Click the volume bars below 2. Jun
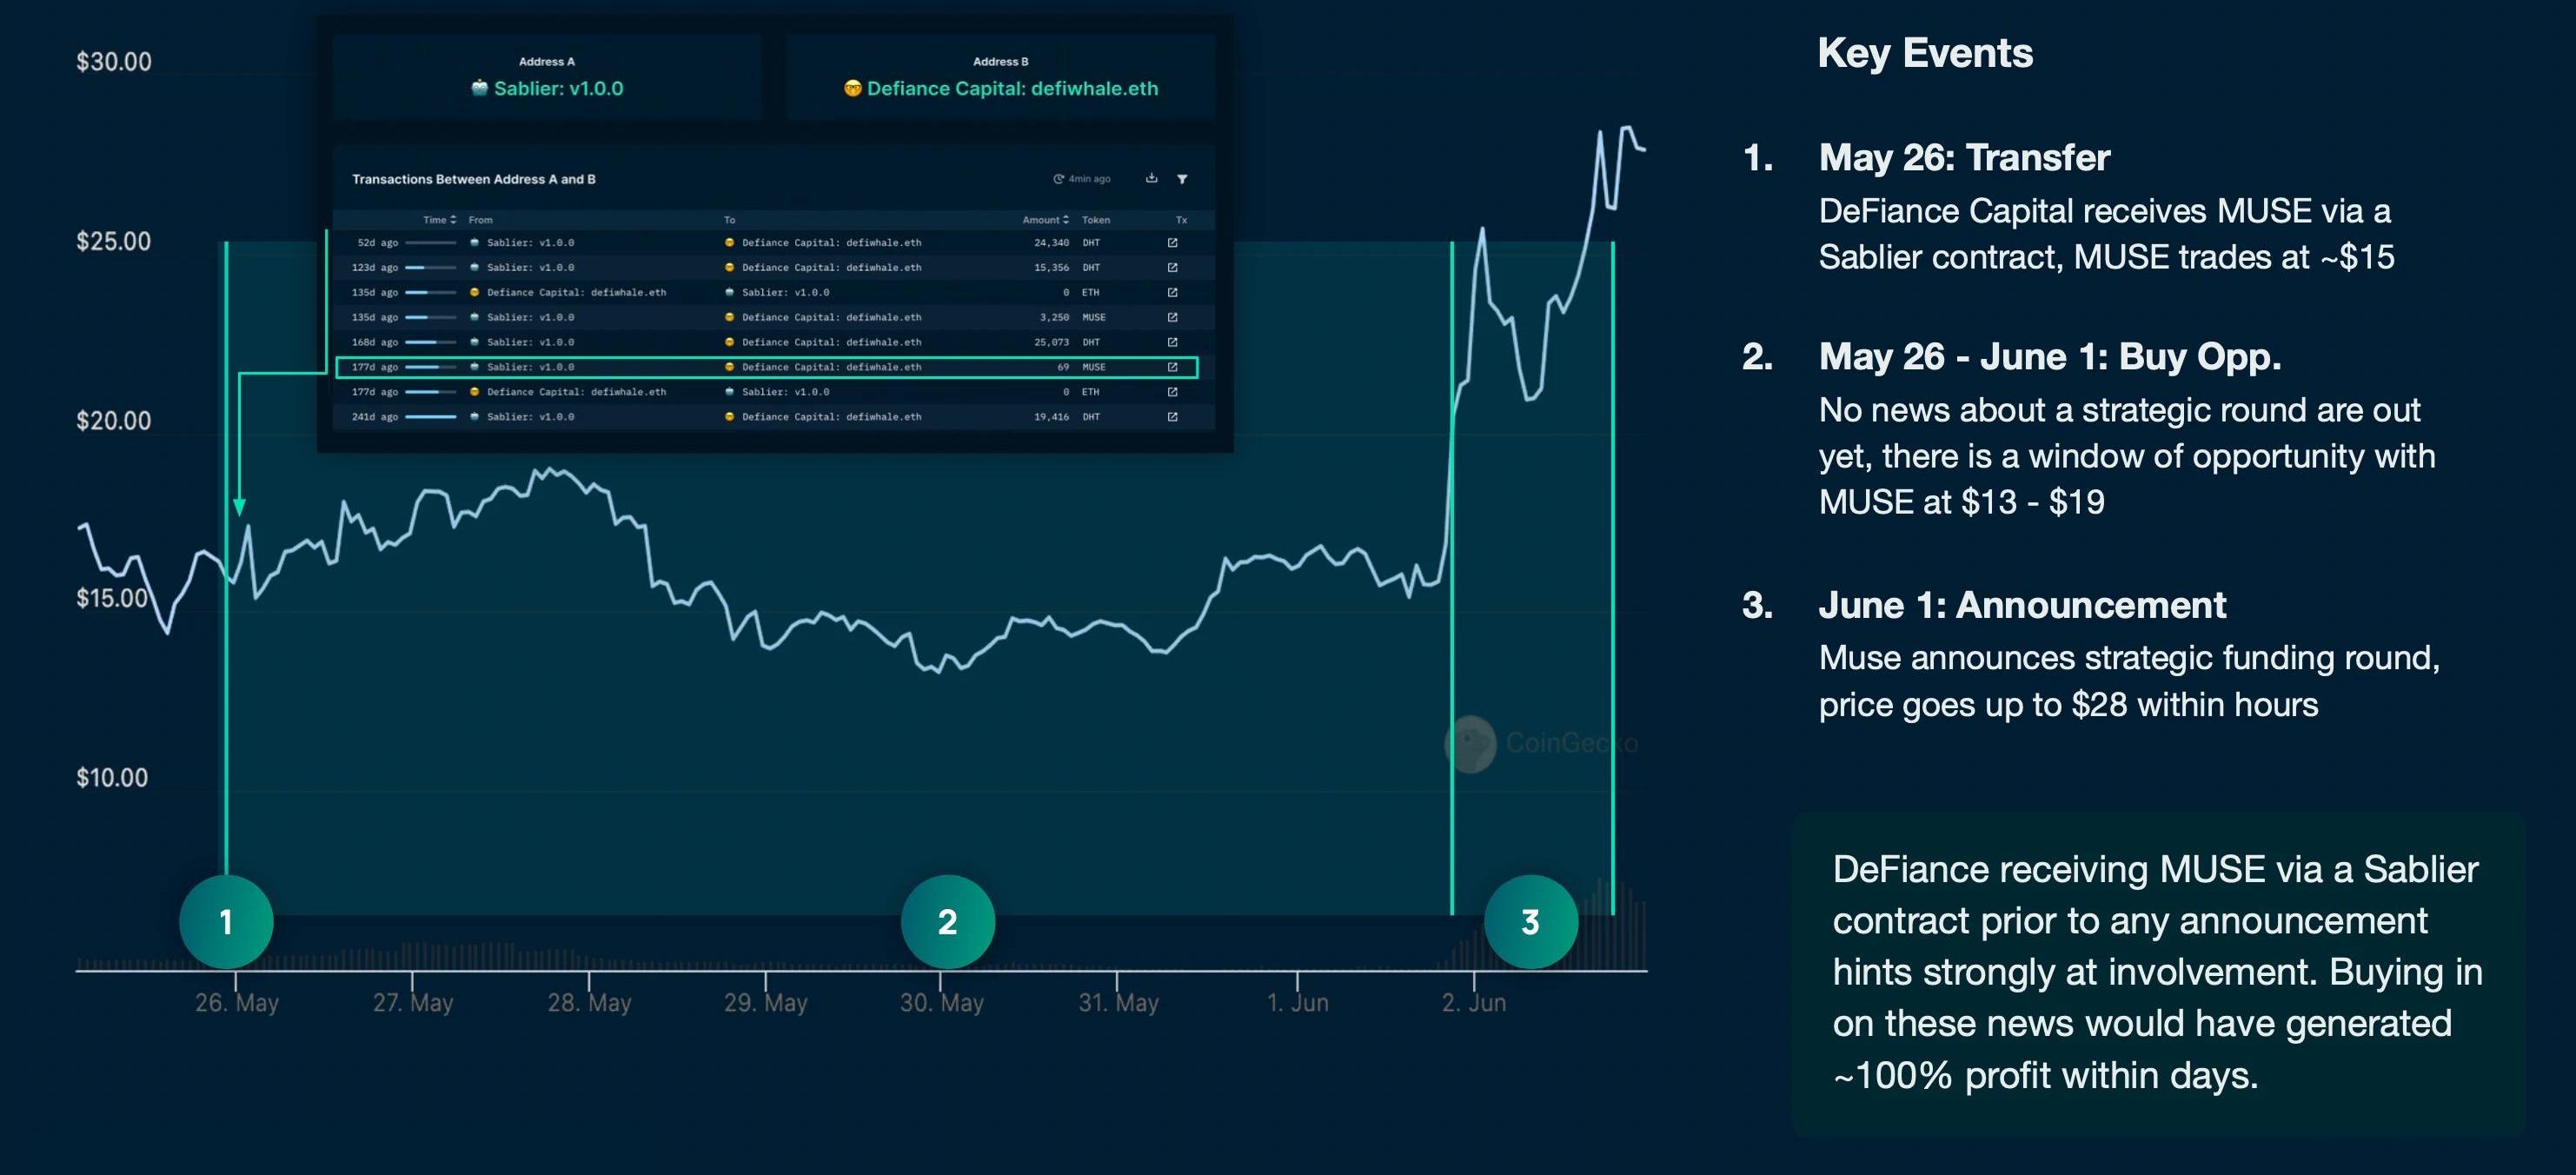 tap(1474, 948)
